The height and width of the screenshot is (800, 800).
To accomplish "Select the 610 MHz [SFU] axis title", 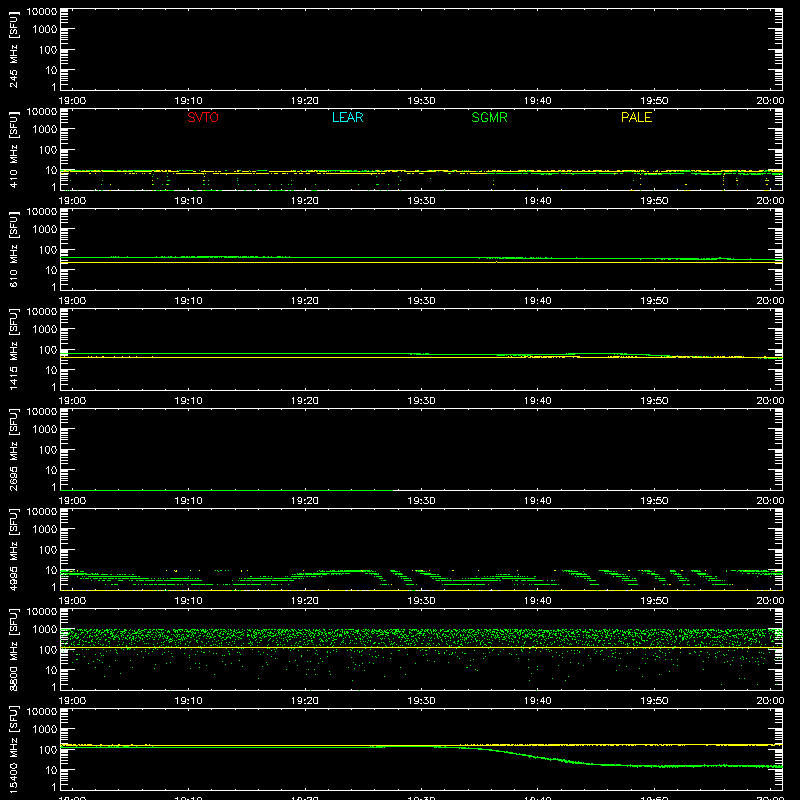I will [x=14, y=249].
